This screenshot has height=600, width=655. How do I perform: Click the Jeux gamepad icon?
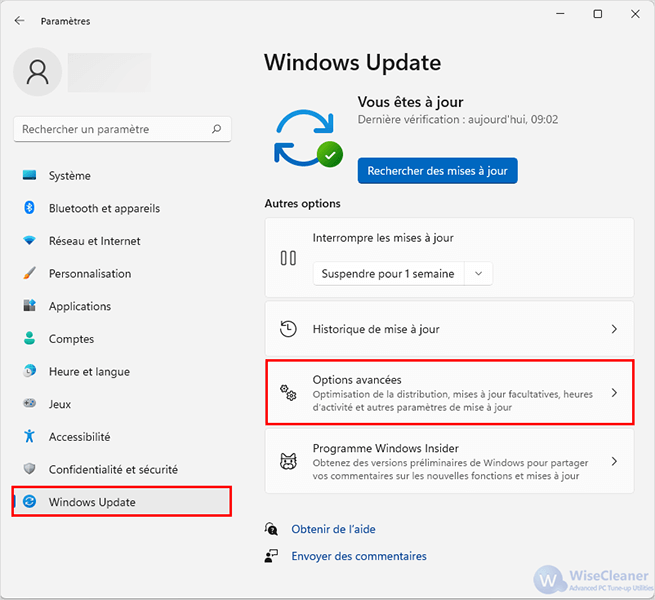point(29,404)
